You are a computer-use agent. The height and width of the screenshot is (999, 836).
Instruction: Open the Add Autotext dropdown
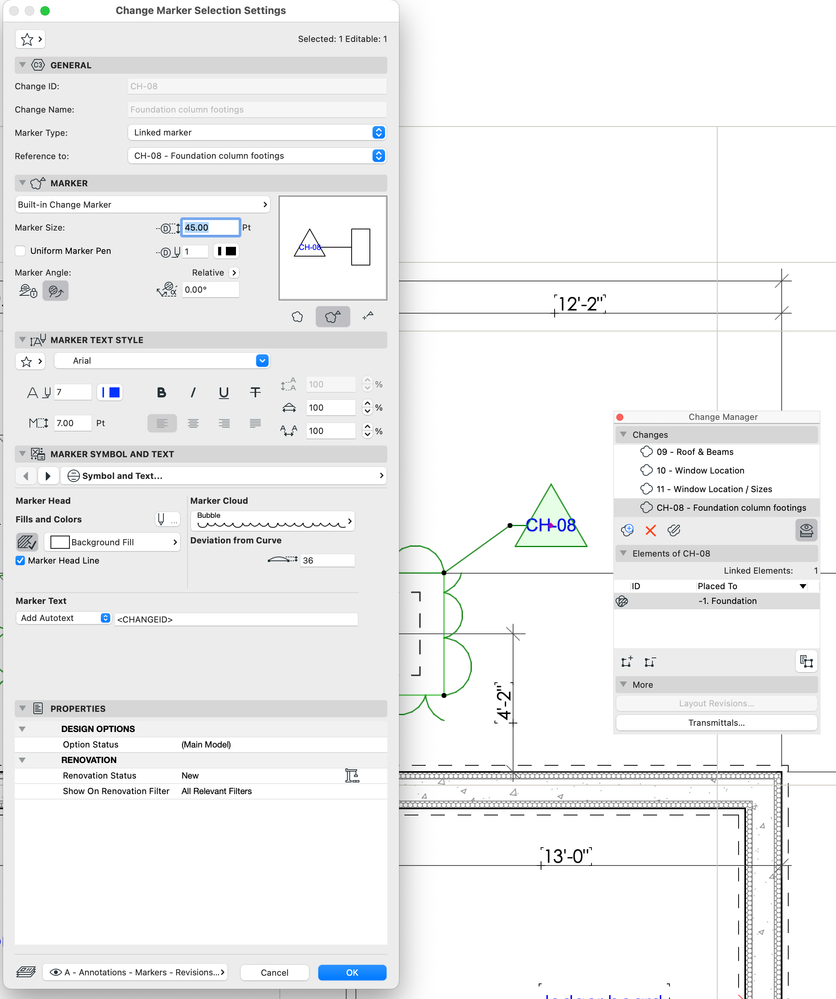coord(63,618)
